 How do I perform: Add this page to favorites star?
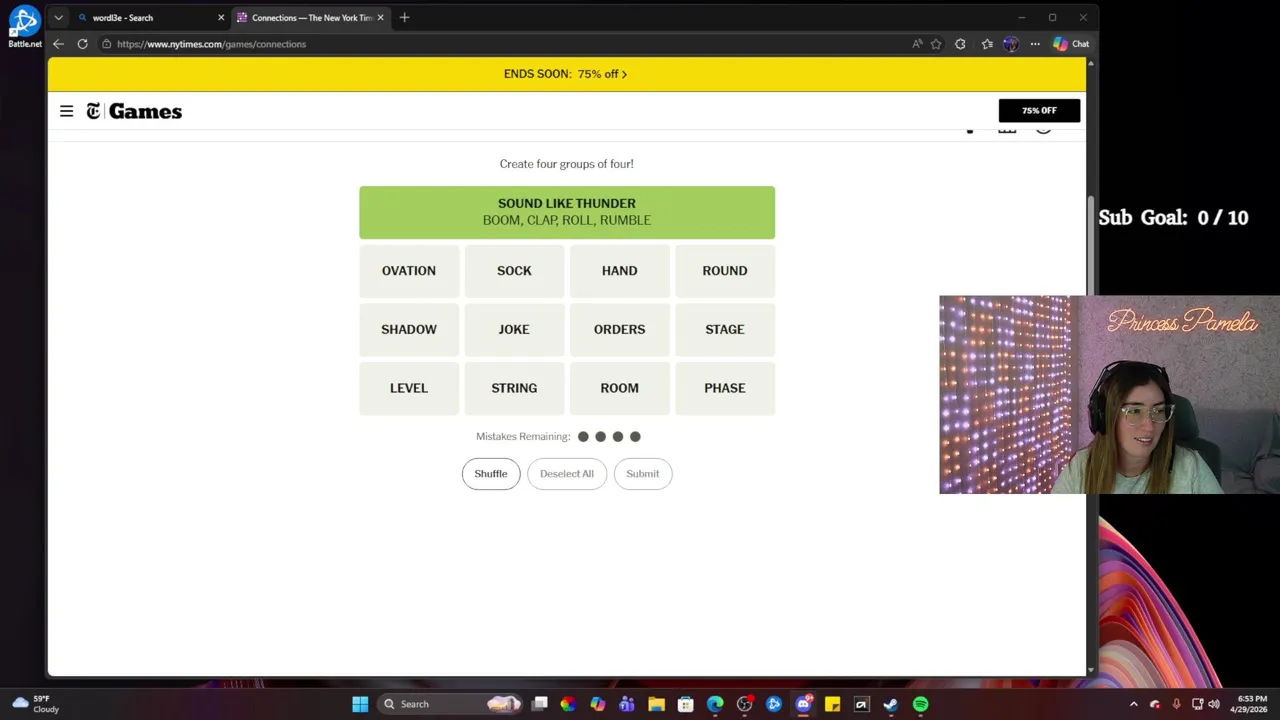point(936,44)
